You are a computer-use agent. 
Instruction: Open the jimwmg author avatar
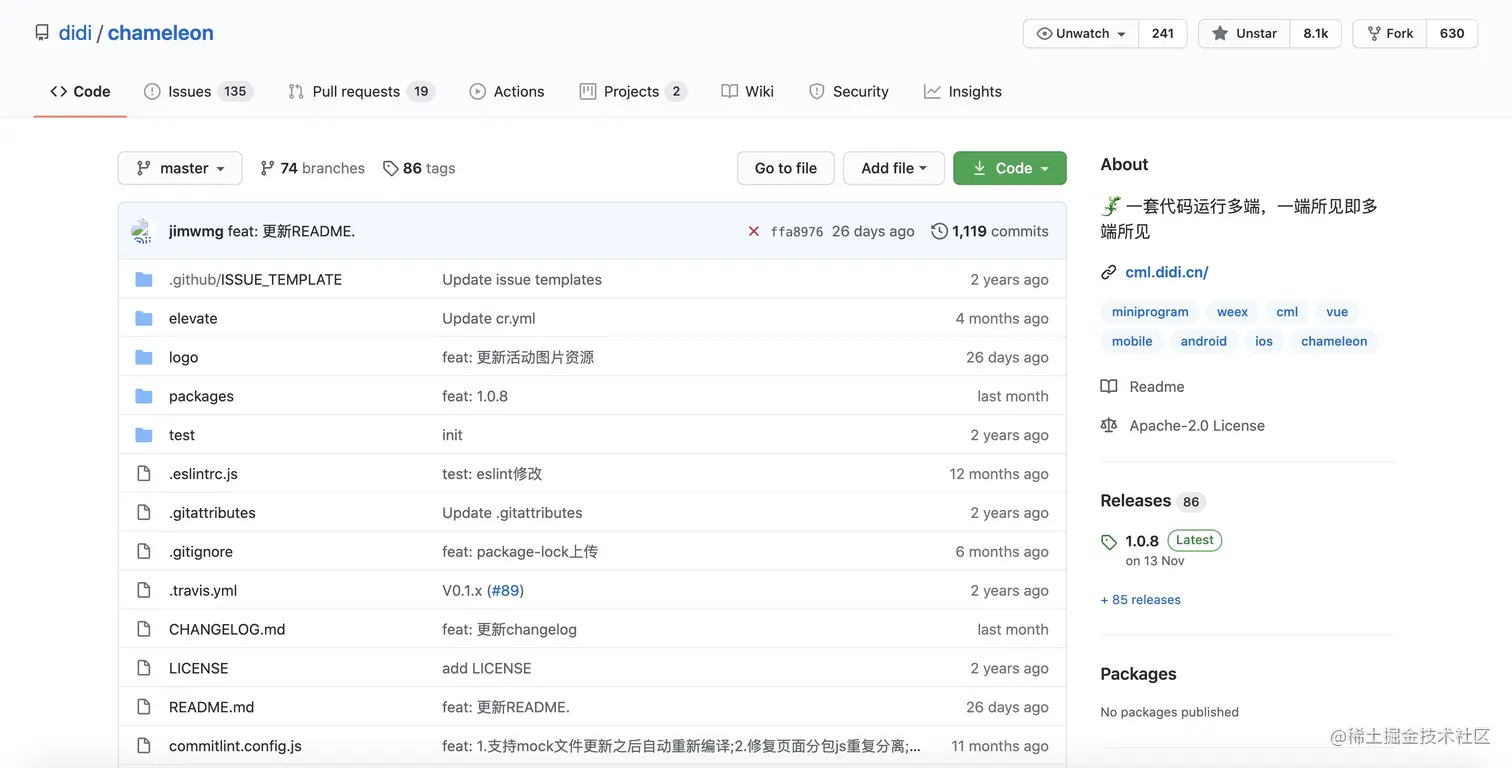coord(142,231)
